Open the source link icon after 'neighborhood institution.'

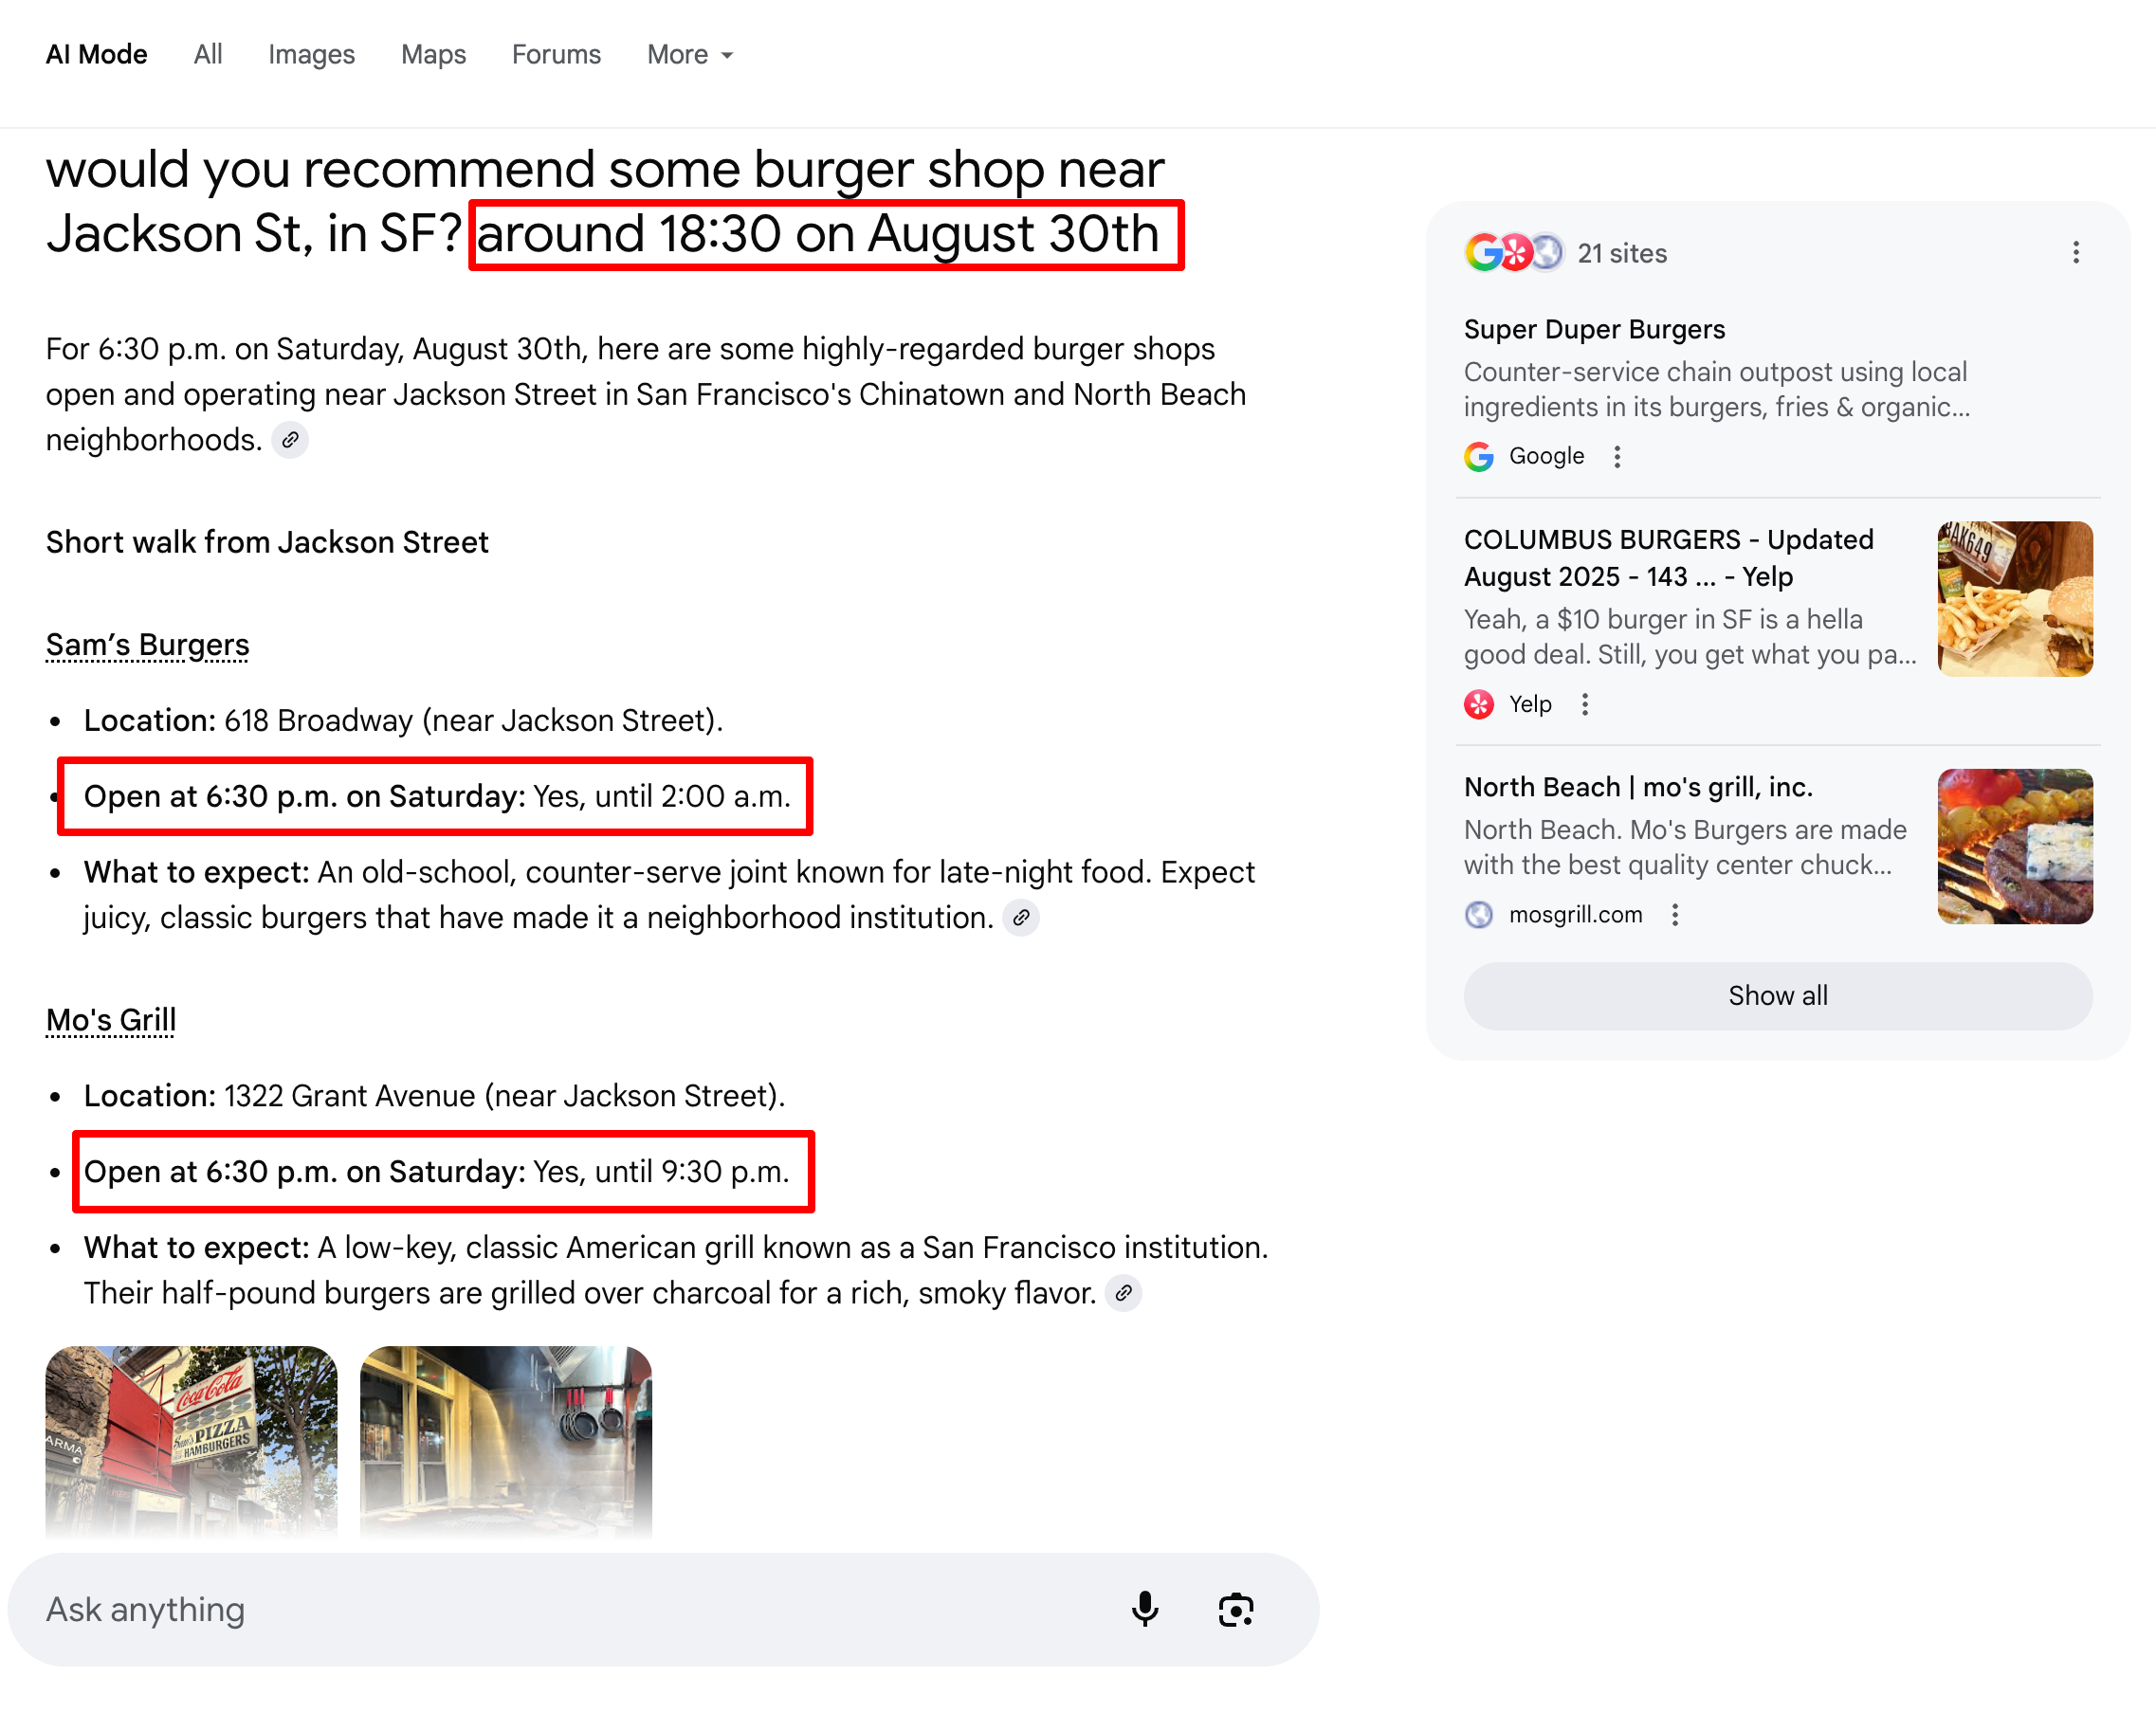pos(1021,917)
